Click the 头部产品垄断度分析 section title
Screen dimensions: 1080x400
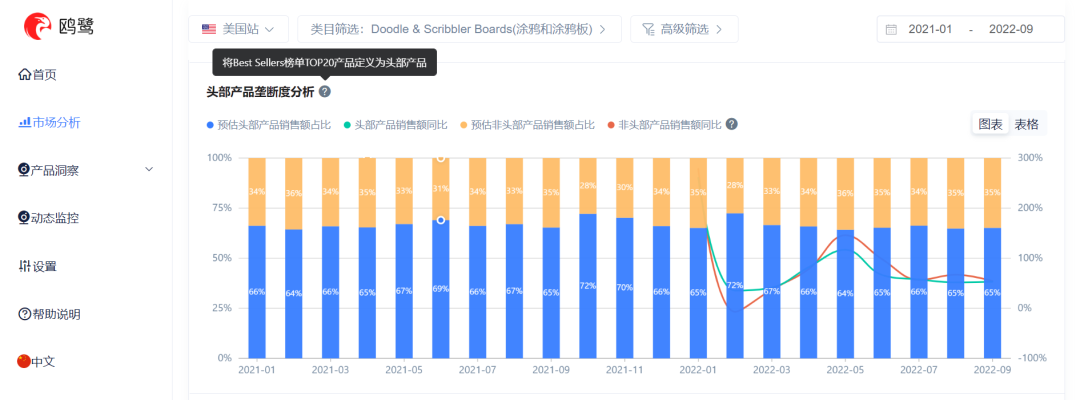[x=260, y=92]
